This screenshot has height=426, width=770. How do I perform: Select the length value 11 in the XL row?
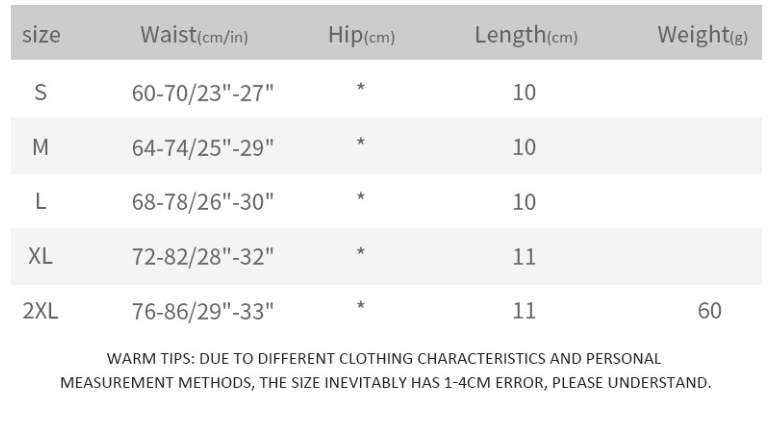(x=524, y=256)
